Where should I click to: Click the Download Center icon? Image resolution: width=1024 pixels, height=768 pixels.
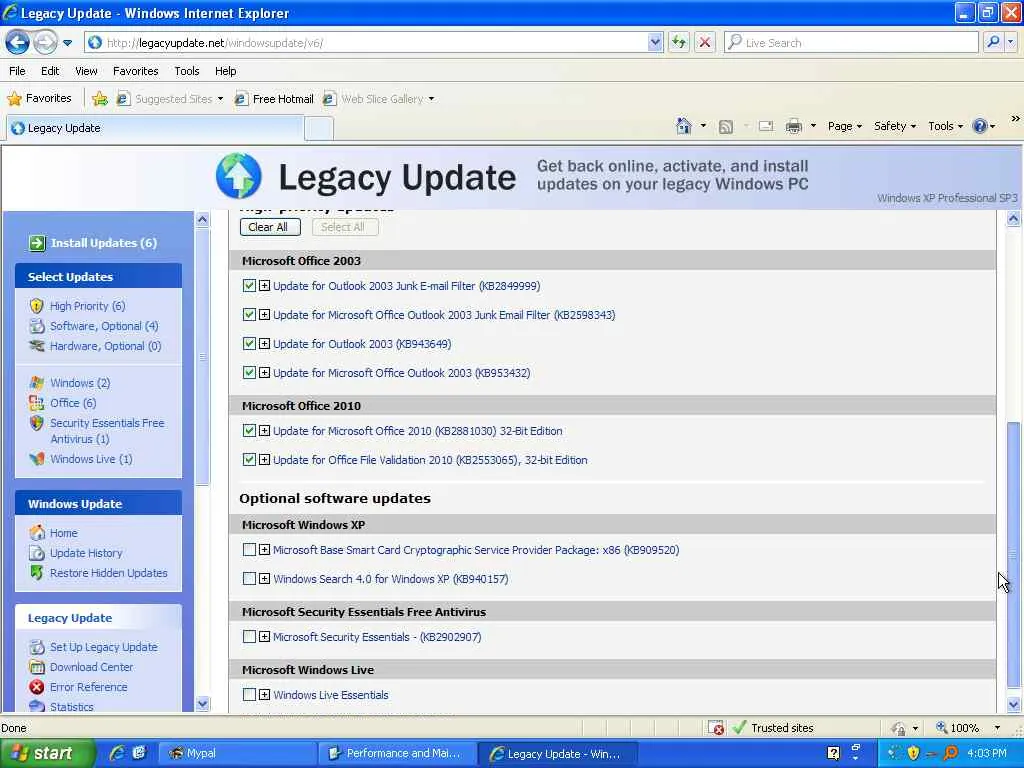pyautogui.click(x=37, y=667)
